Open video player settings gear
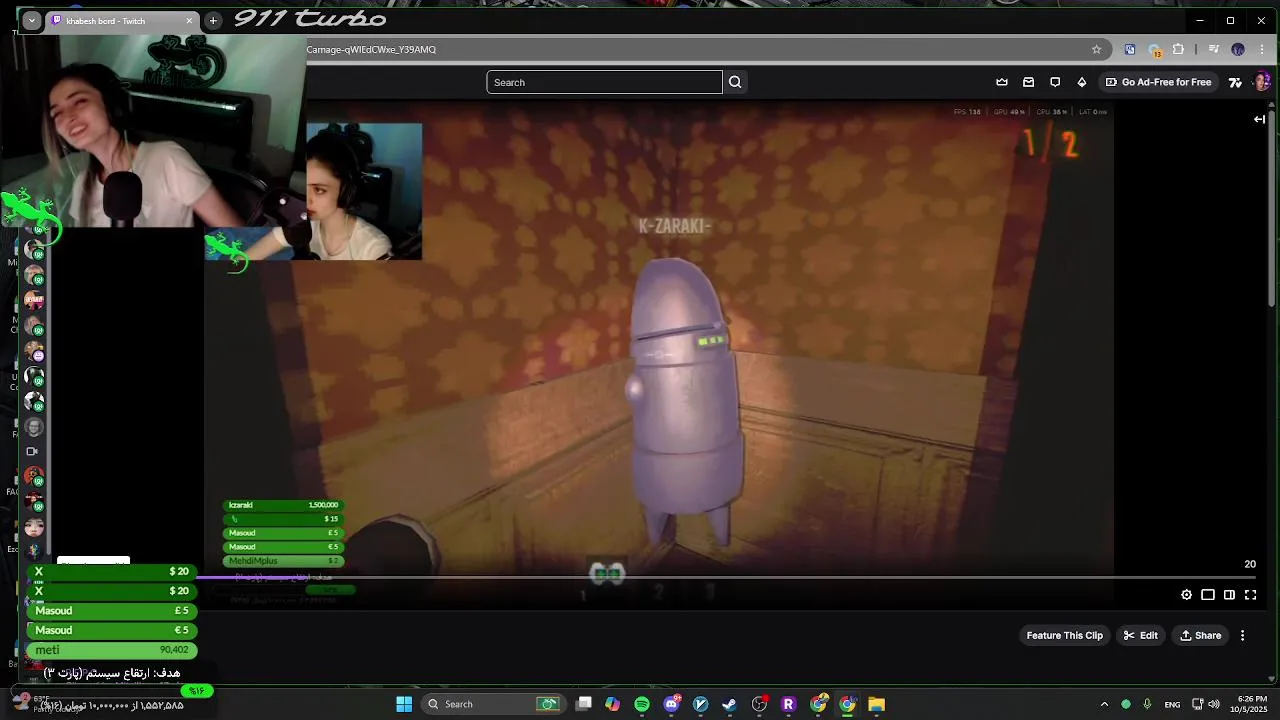Viewport: 1280px width, 720px height. [x=1186, y=595]
